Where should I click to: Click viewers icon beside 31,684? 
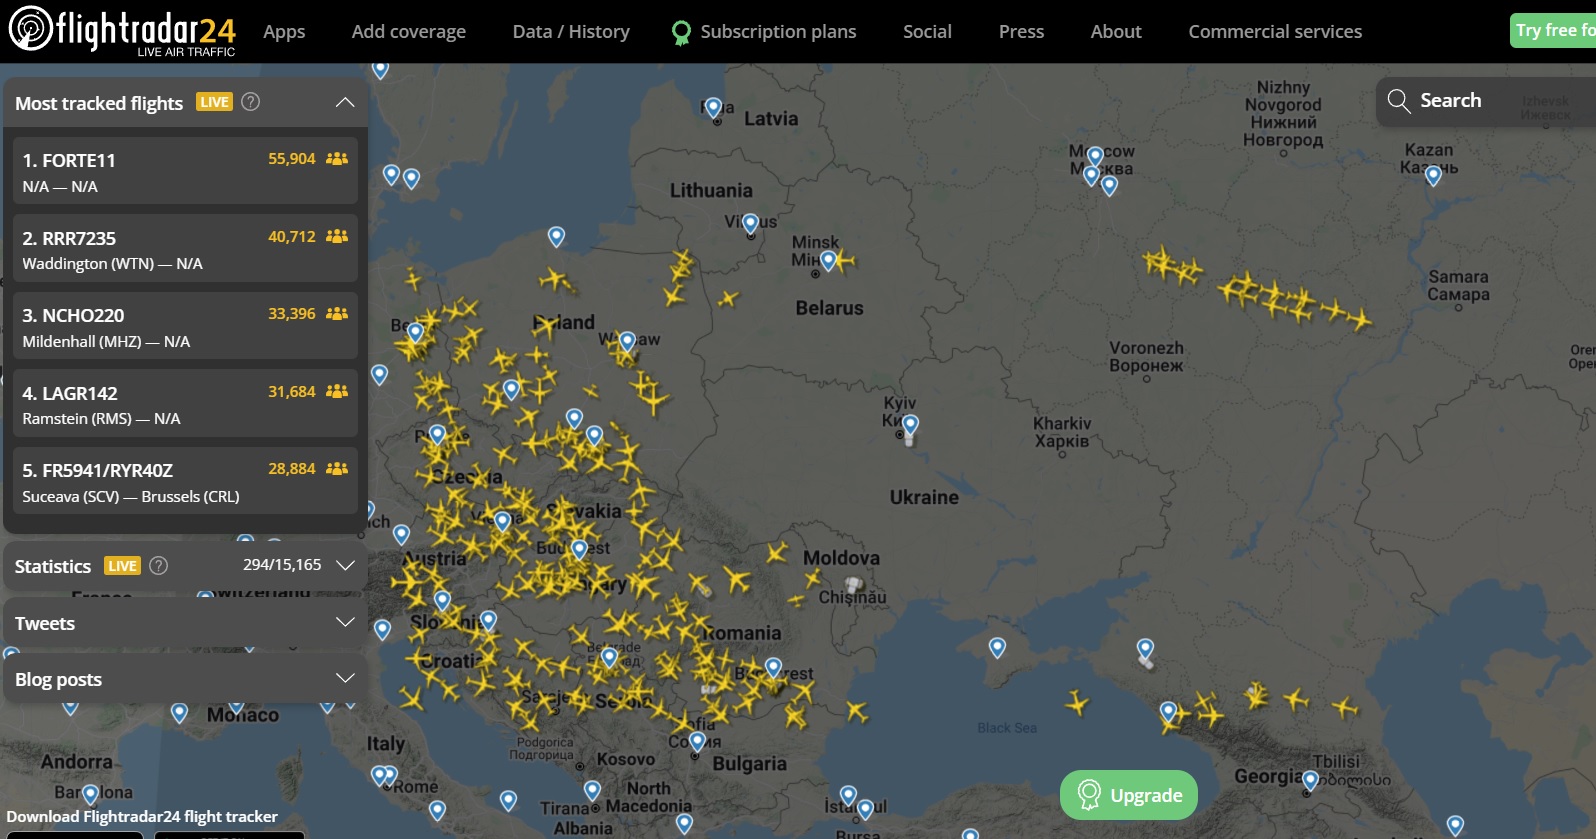[x=337, y=392]
